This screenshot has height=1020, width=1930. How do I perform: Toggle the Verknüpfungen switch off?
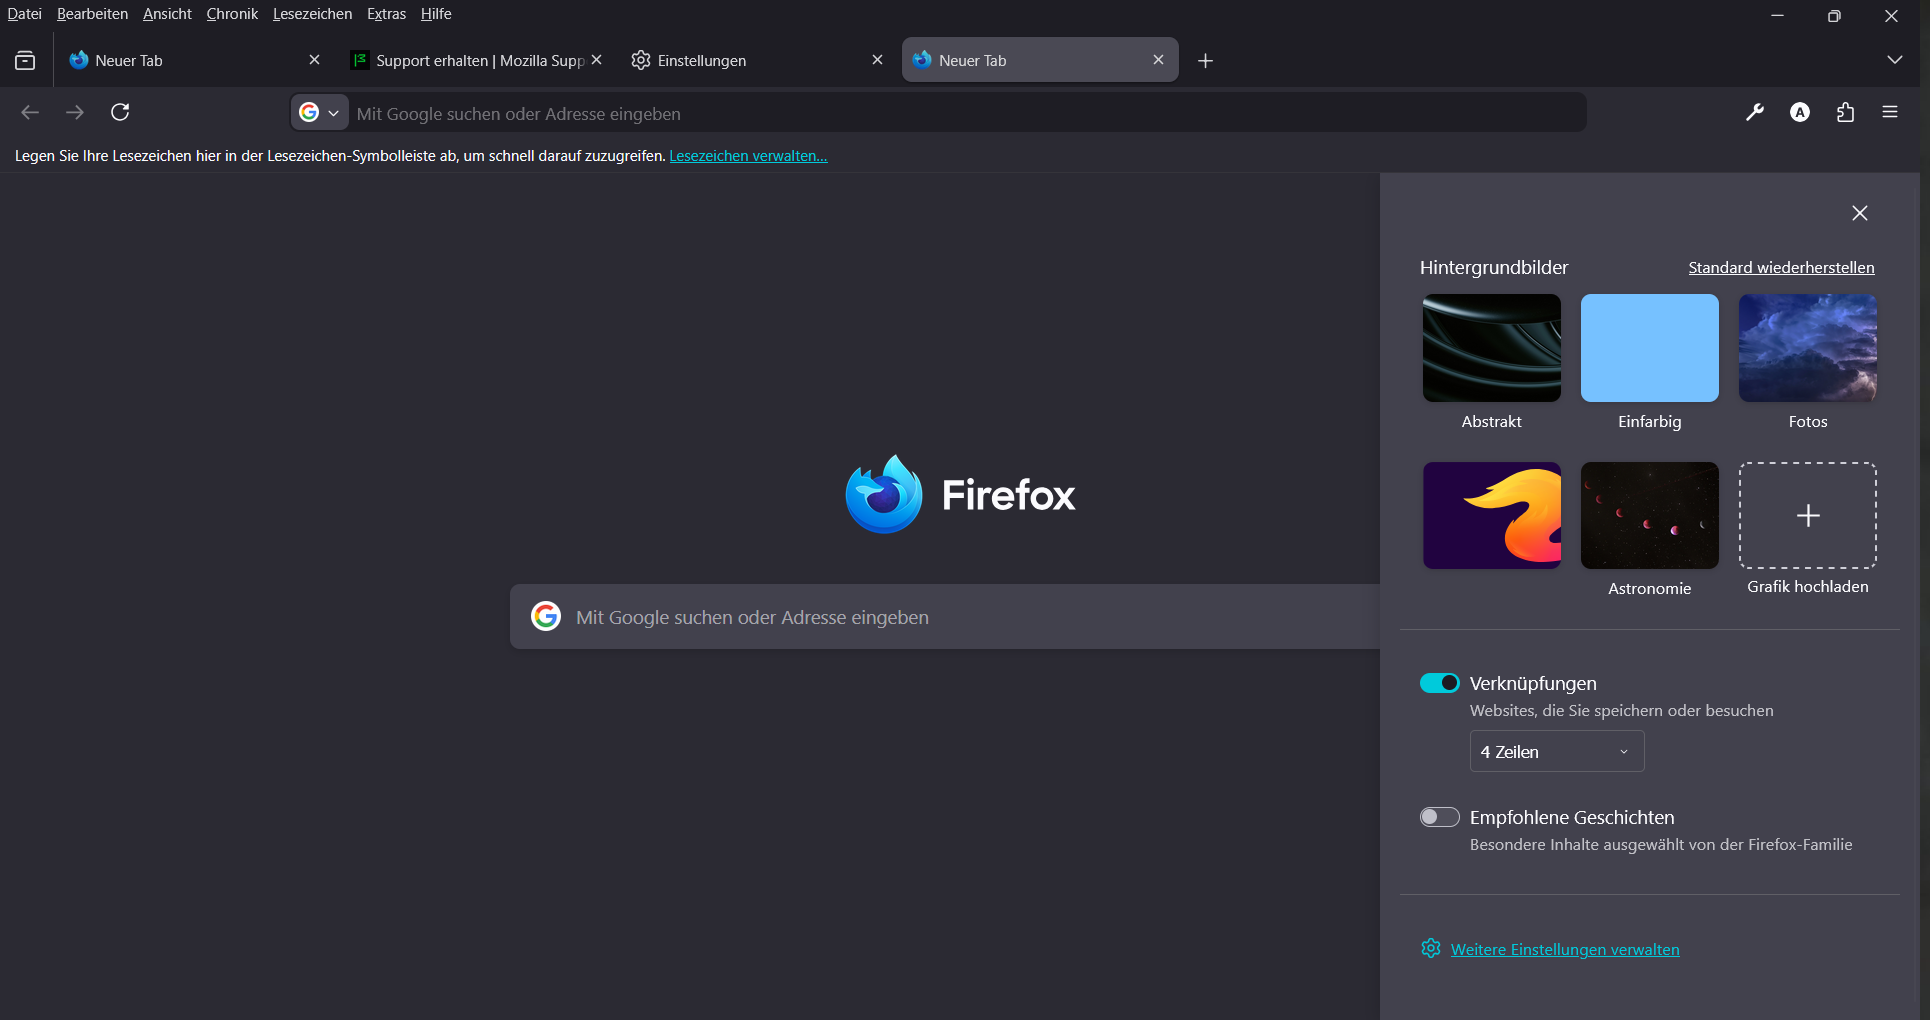pos(1440,683)
